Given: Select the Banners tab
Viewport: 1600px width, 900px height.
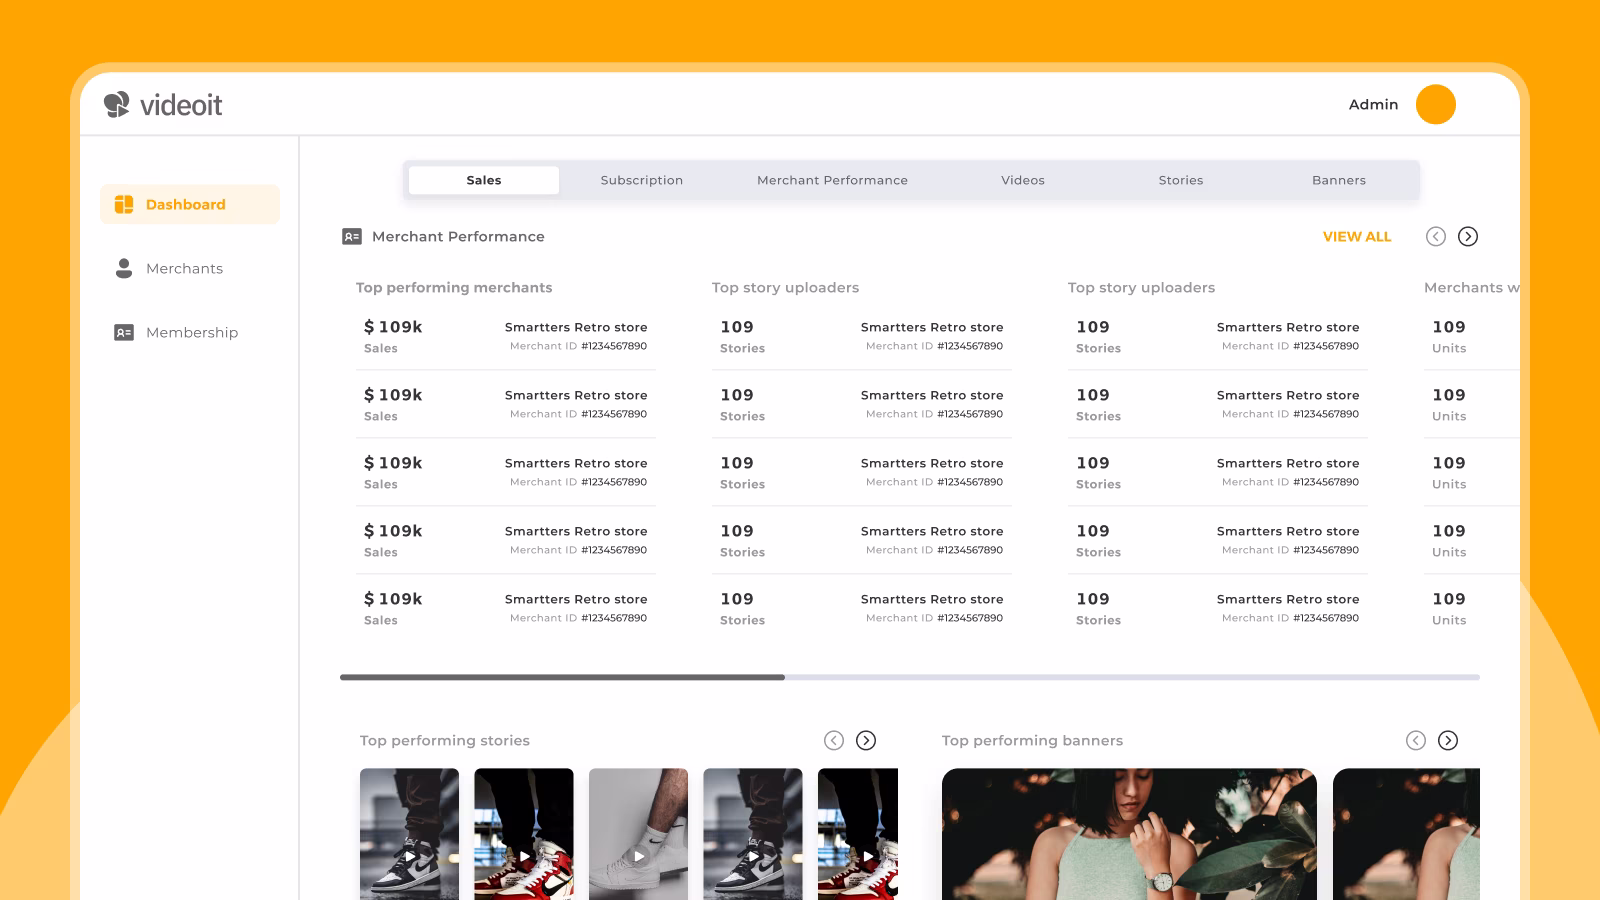Looking at the screenshot, I should [1339, 180].
